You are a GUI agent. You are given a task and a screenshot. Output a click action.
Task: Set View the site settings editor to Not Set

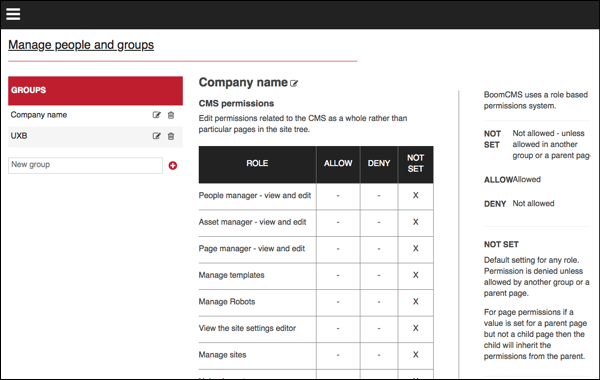point(416,328)
